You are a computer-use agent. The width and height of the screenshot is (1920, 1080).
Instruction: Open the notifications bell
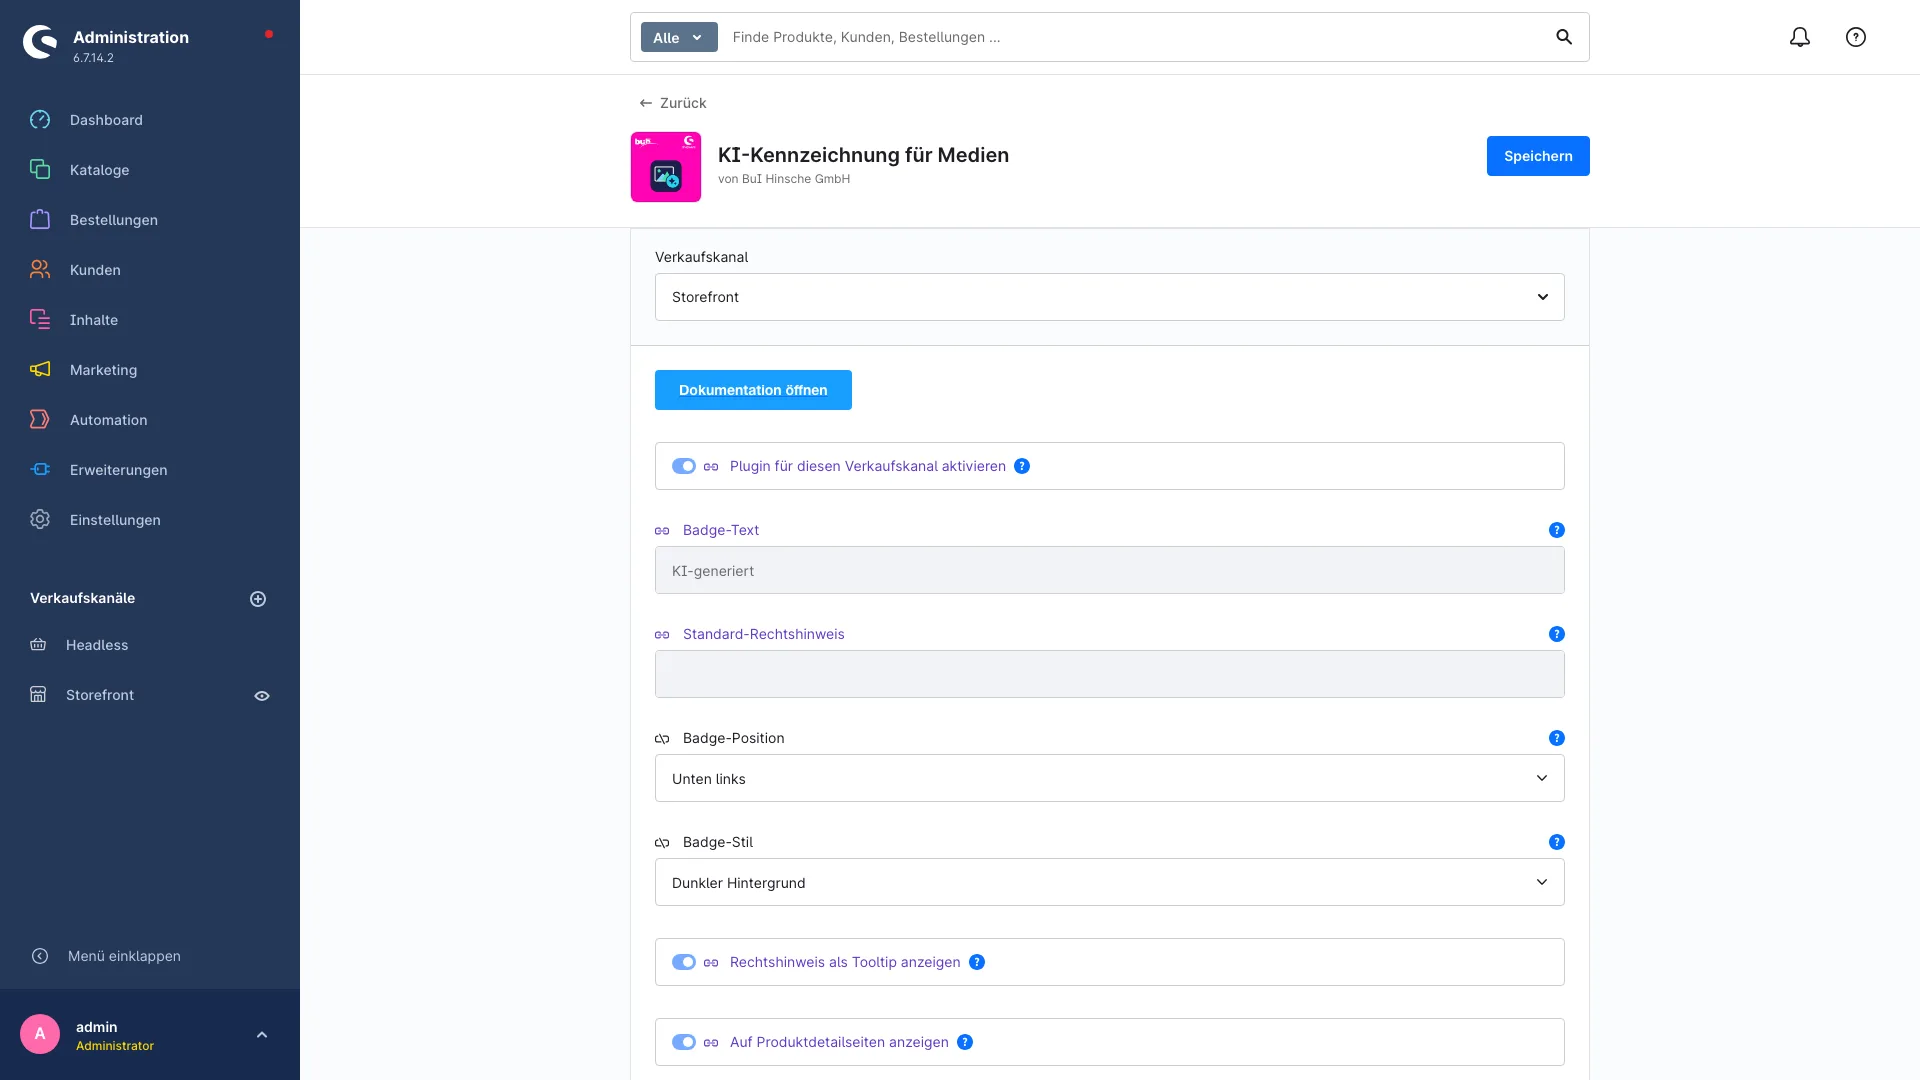click(x=1800, y=37)
